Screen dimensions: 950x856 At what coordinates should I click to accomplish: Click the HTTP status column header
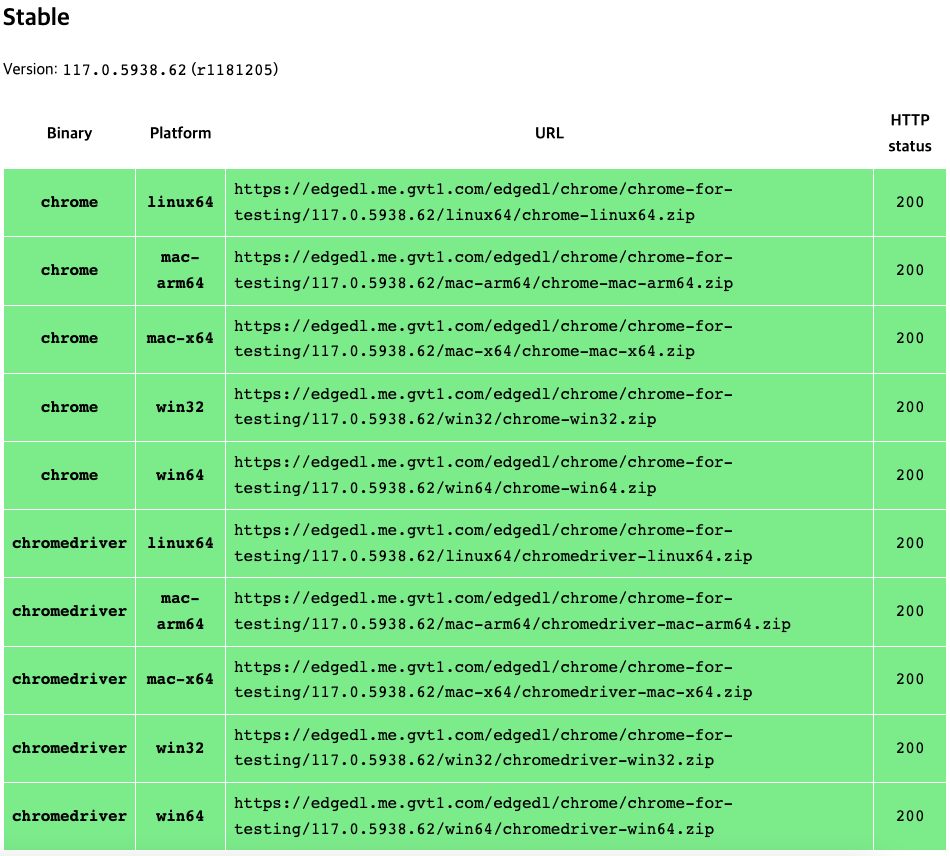pos(910,133)
